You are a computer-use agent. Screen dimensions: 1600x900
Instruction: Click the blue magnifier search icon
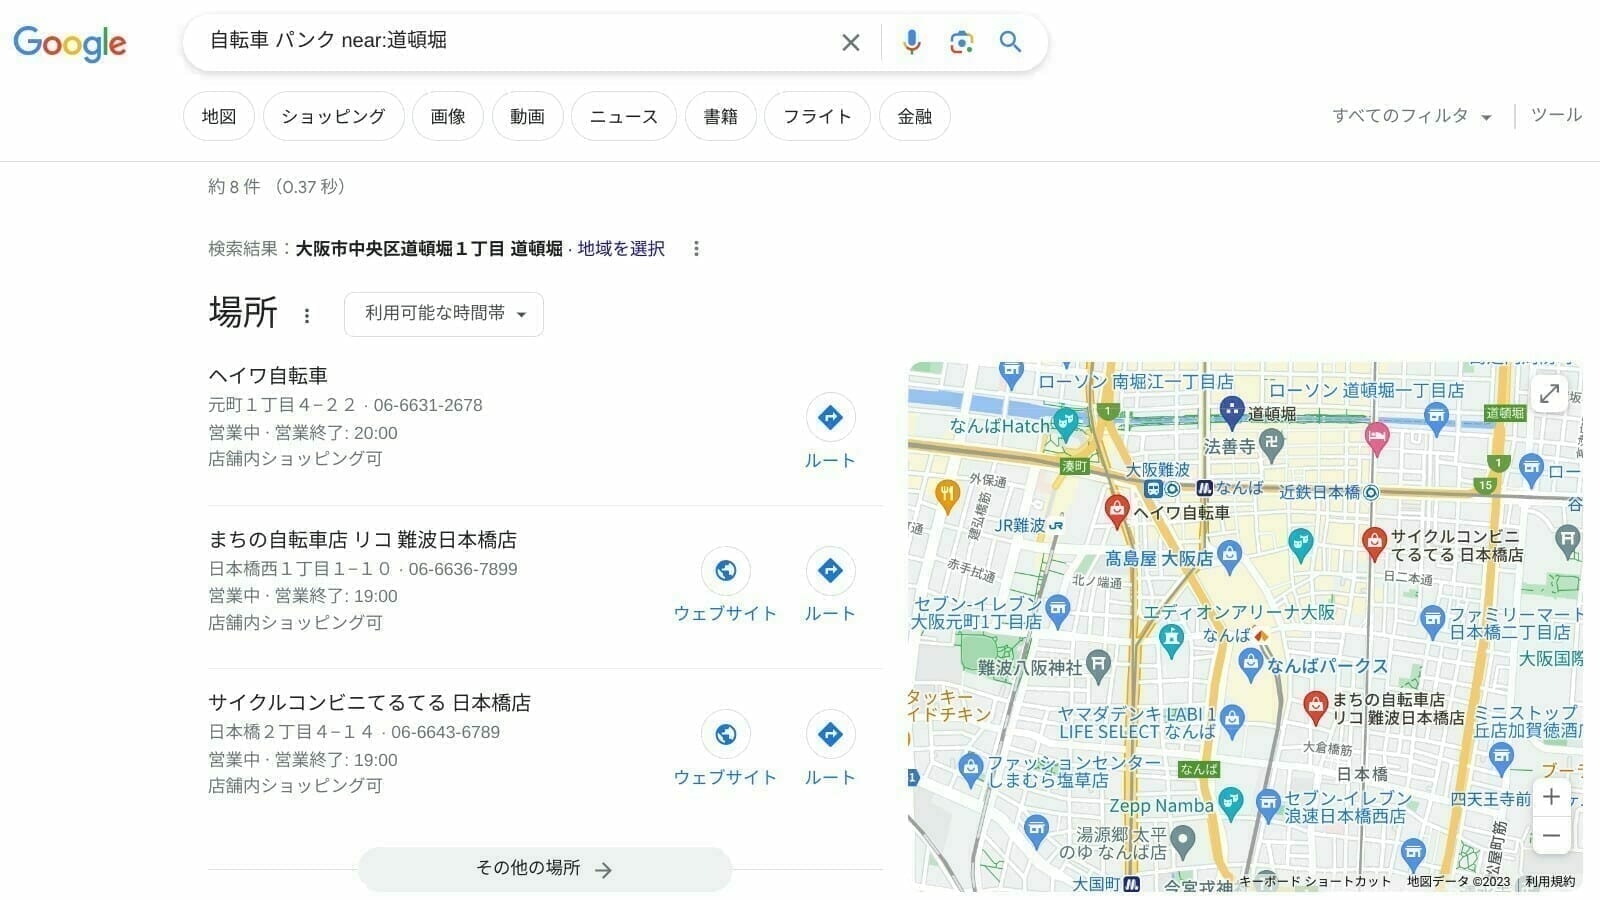[x=1010, y=42]
